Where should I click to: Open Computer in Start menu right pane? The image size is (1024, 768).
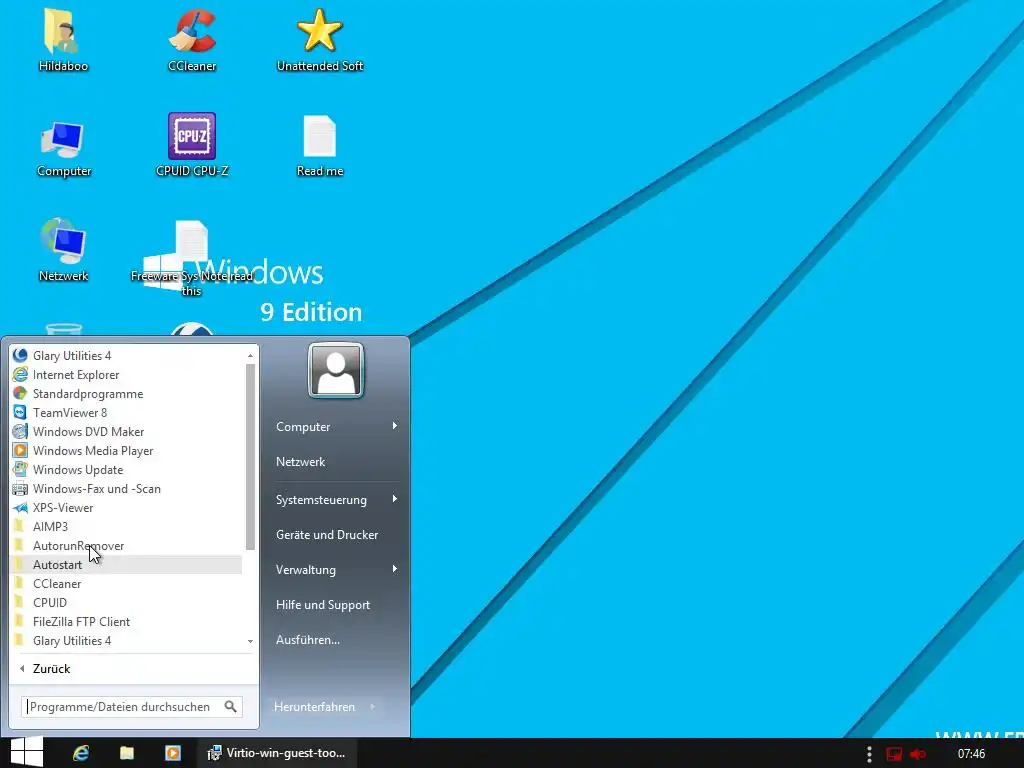click(x=303, y=426)
